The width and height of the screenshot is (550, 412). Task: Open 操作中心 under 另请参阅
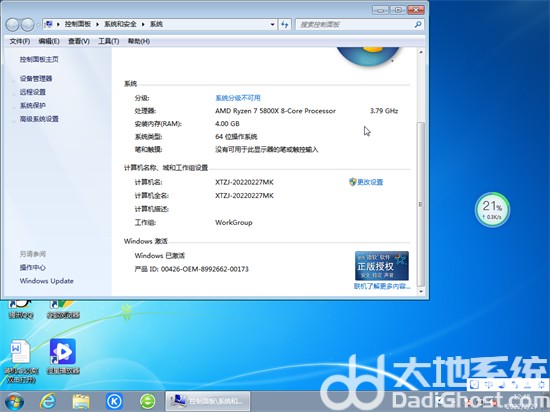click(x=33, y=268)
